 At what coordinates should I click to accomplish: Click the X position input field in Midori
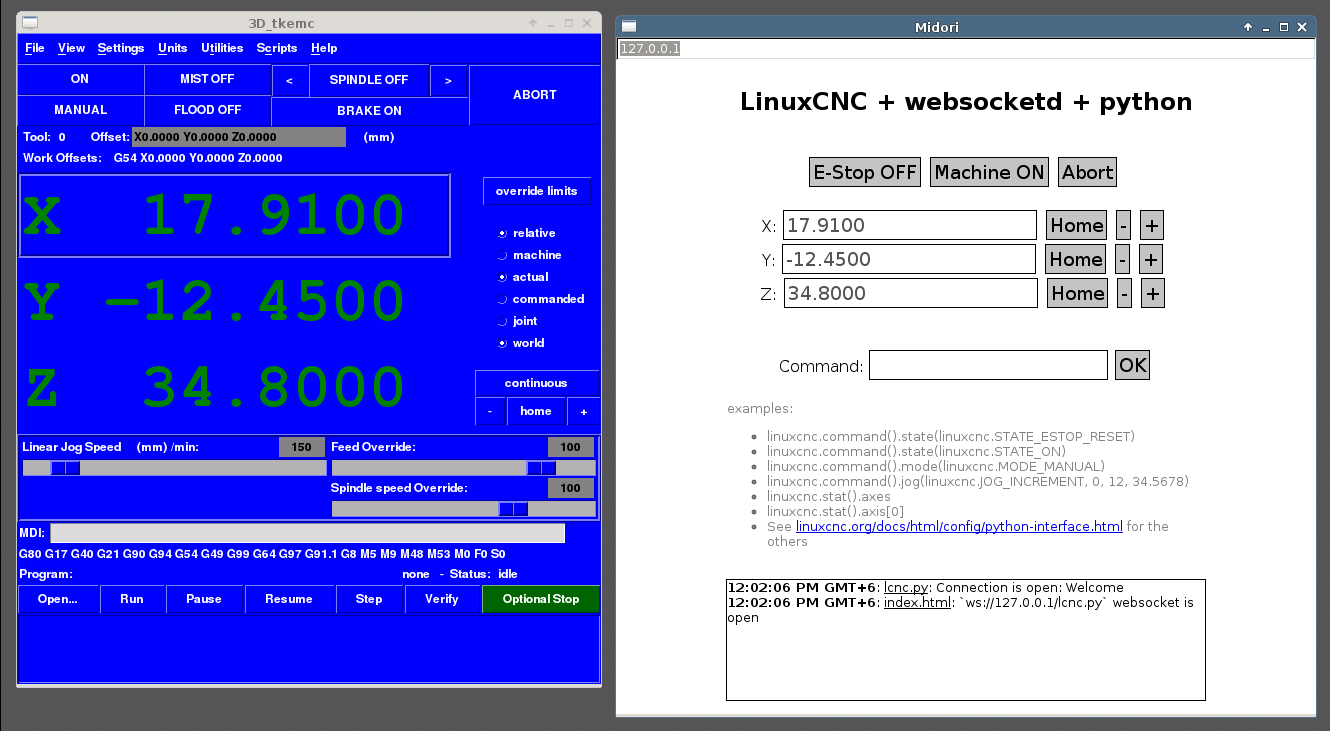point(910,225)
